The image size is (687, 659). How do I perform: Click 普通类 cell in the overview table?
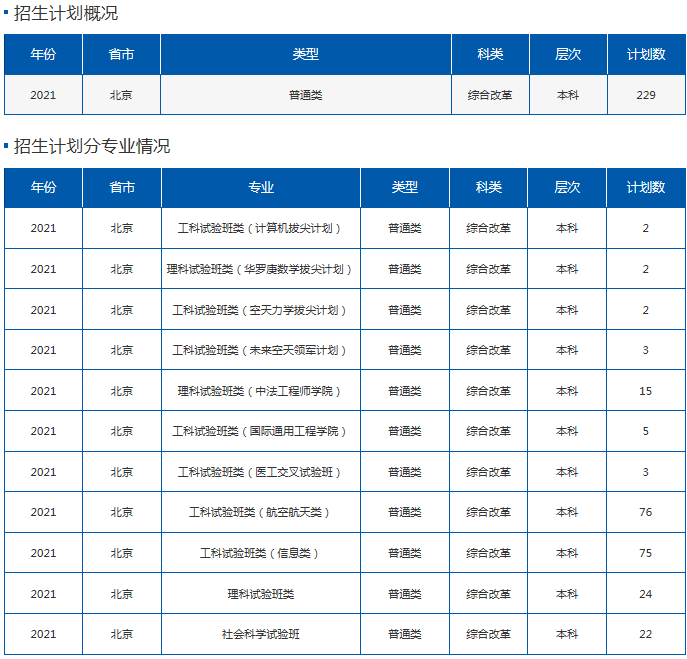coord(305,95)
